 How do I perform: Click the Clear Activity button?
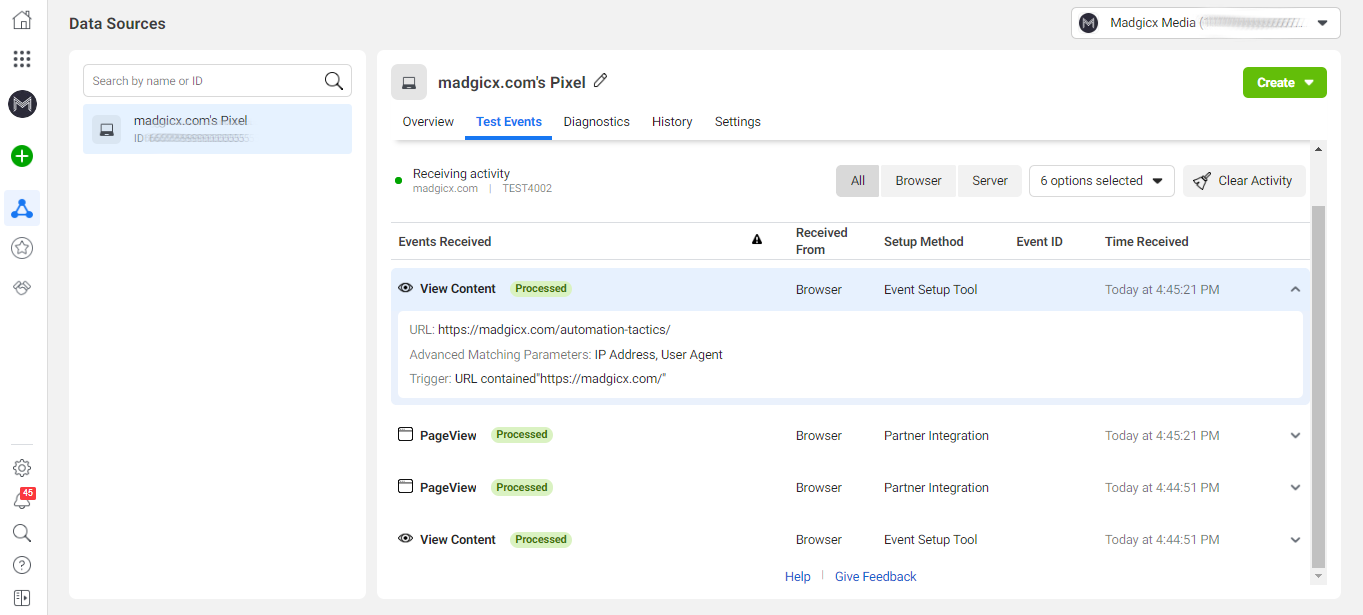coord(1244,181)
